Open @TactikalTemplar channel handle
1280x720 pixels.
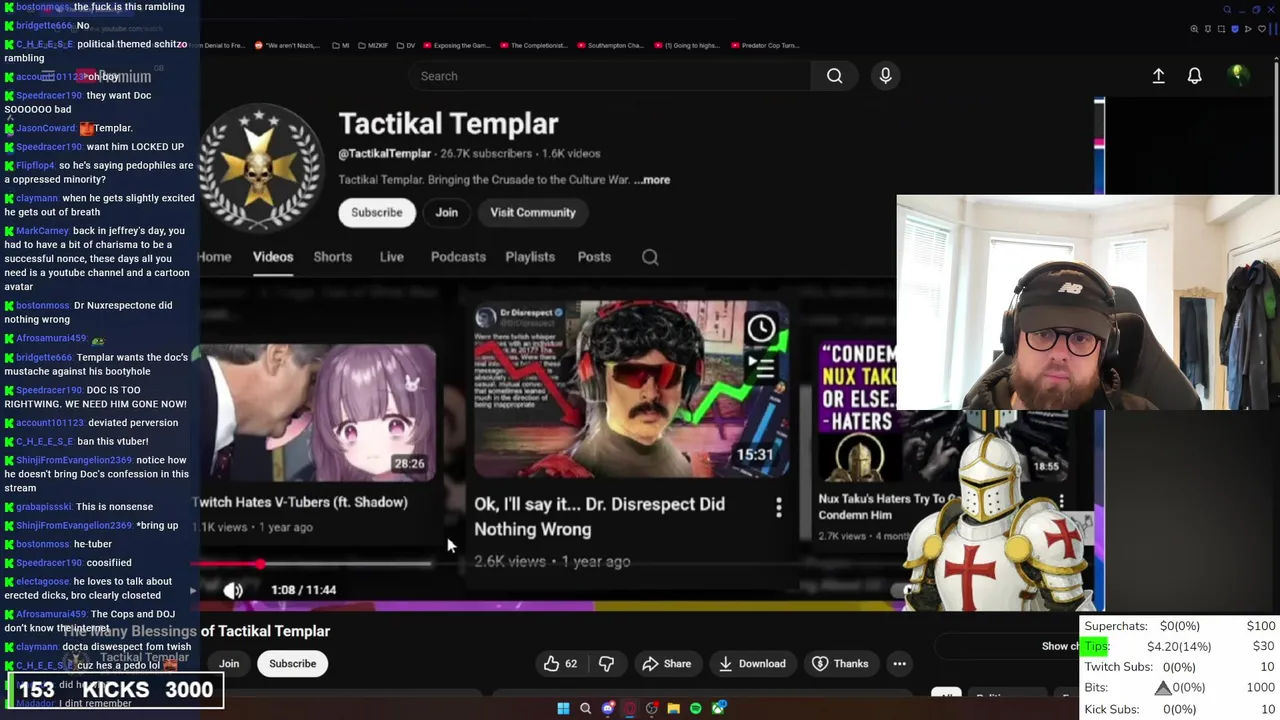tap(384, 154)
